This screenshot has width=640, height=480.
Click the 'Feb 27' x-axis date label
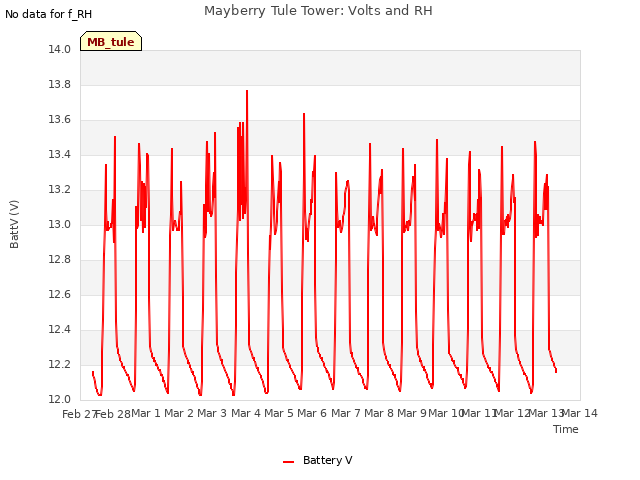79,414
